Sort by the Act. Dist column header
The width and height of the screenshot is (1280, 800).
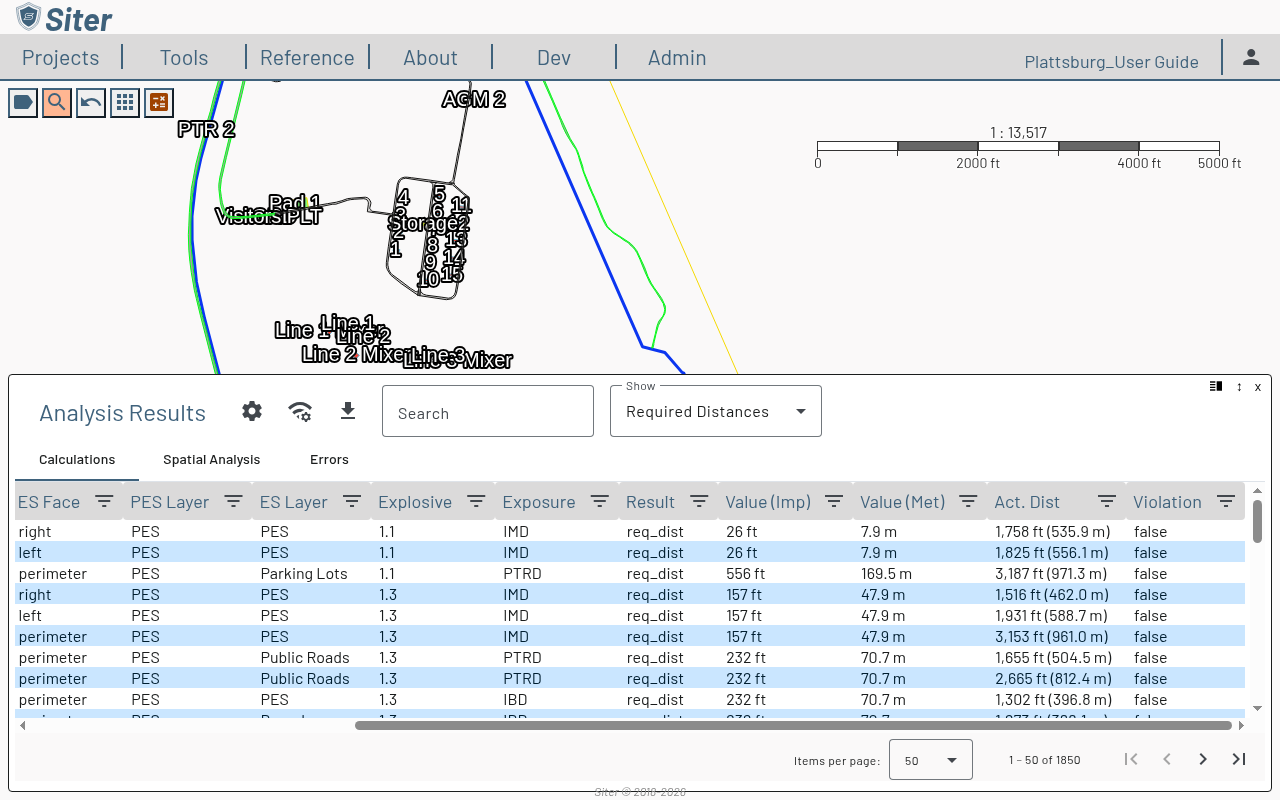pyautogui.click(x=1027, y=502)
